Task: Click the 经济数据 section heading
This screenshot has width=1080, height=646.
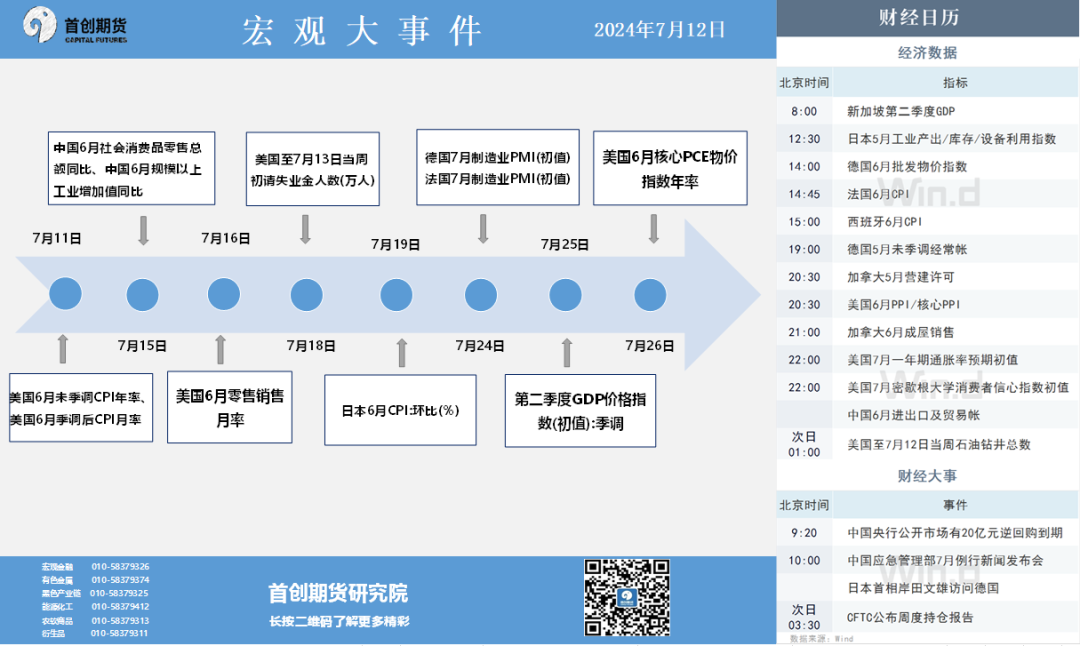Action: tap(927, 53)
